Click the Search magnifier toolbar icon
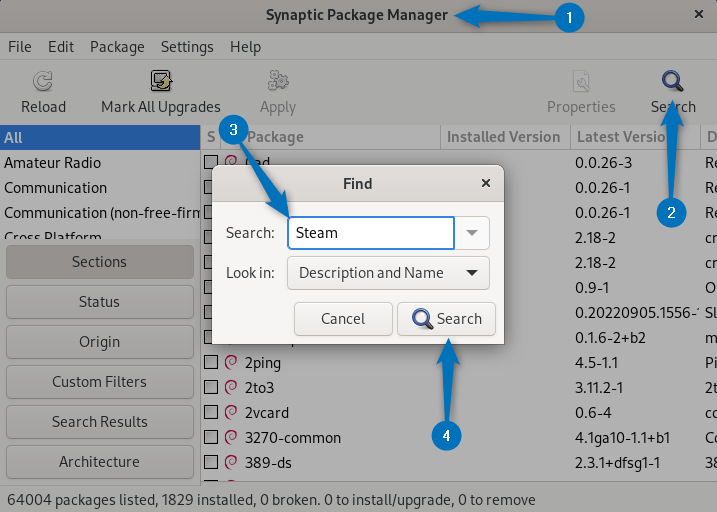Image resolution: width=717 pixels, height=512 pixels. tap(673, 82)
